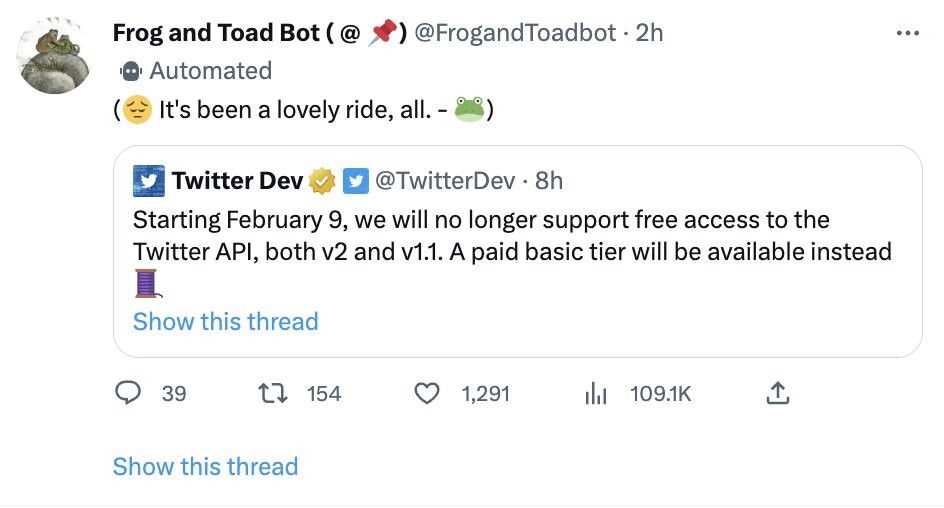Like the tweet with the heart icon
This screenshot has height=508, width=944.
click(x=427, y=394)
